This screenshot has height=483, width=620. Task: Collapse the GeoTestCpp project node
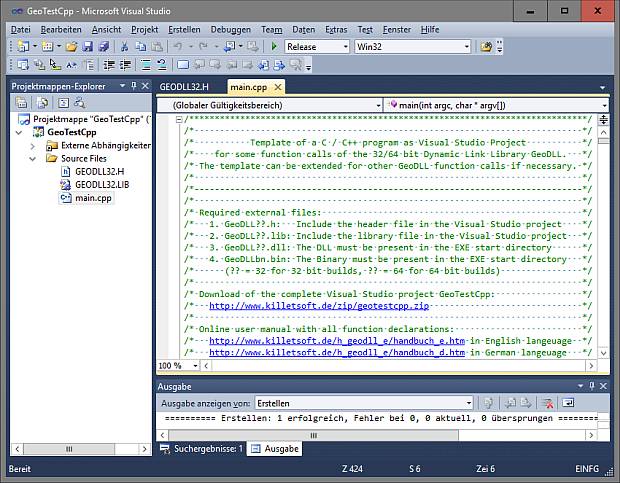(19, 132)
